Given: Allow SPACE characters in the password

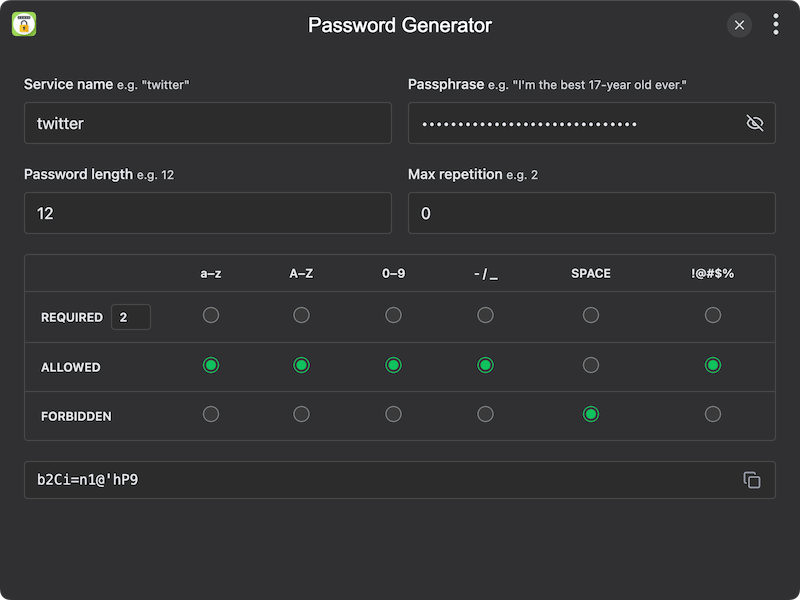Looking at the screenshot, I should [591, 365].
